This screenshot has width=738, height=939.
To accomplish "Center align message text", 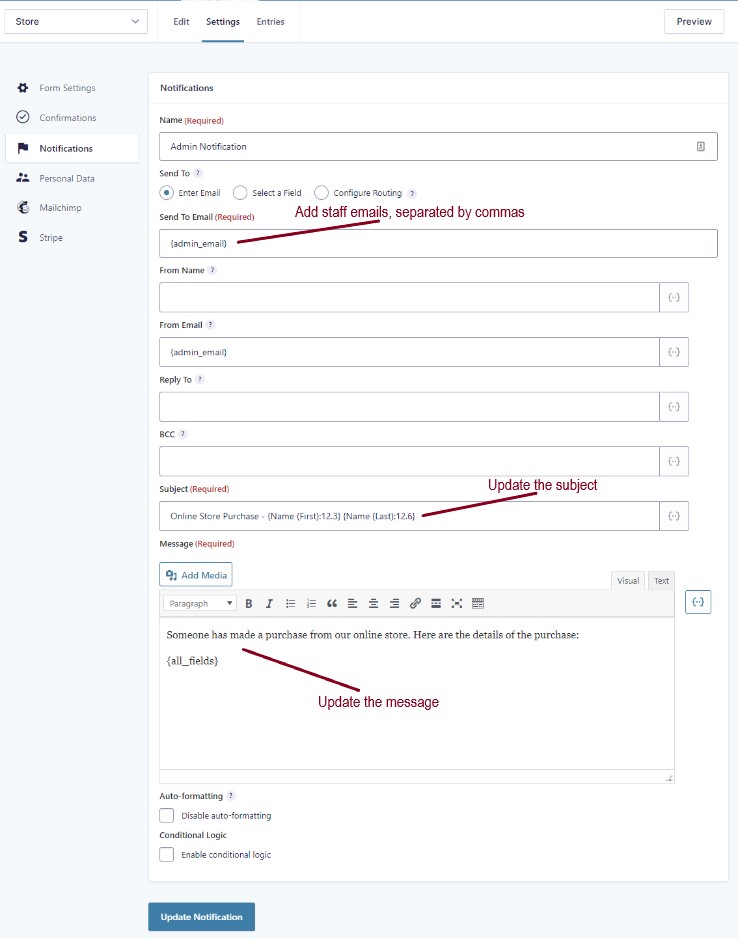I will [x=373, y=603].
